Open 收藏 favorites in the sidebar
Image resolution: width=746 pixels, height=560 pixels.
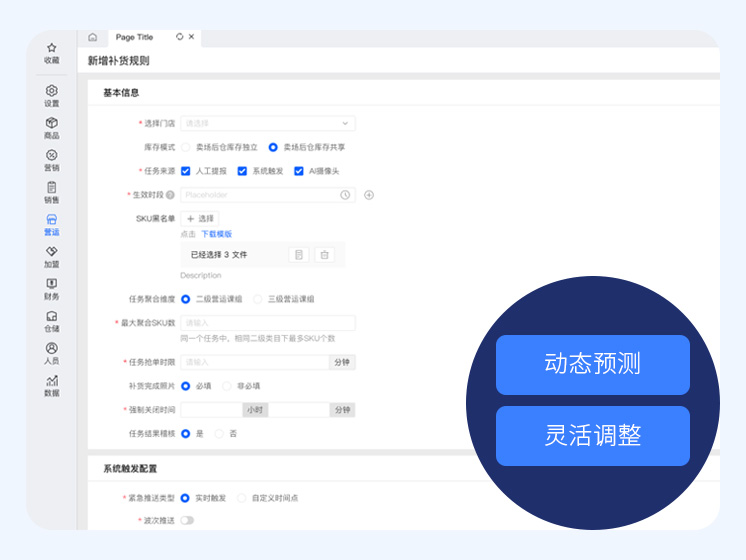click(x=52, y=53)
